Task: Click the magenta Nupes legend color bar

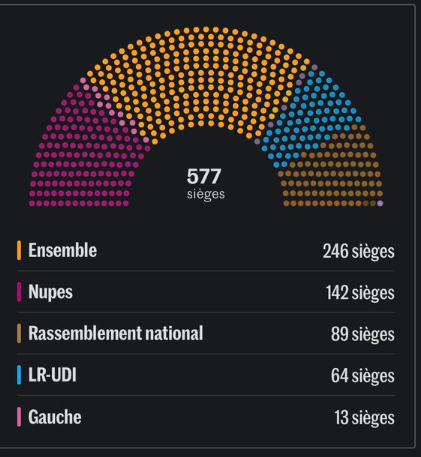Action: coord(19,292)
